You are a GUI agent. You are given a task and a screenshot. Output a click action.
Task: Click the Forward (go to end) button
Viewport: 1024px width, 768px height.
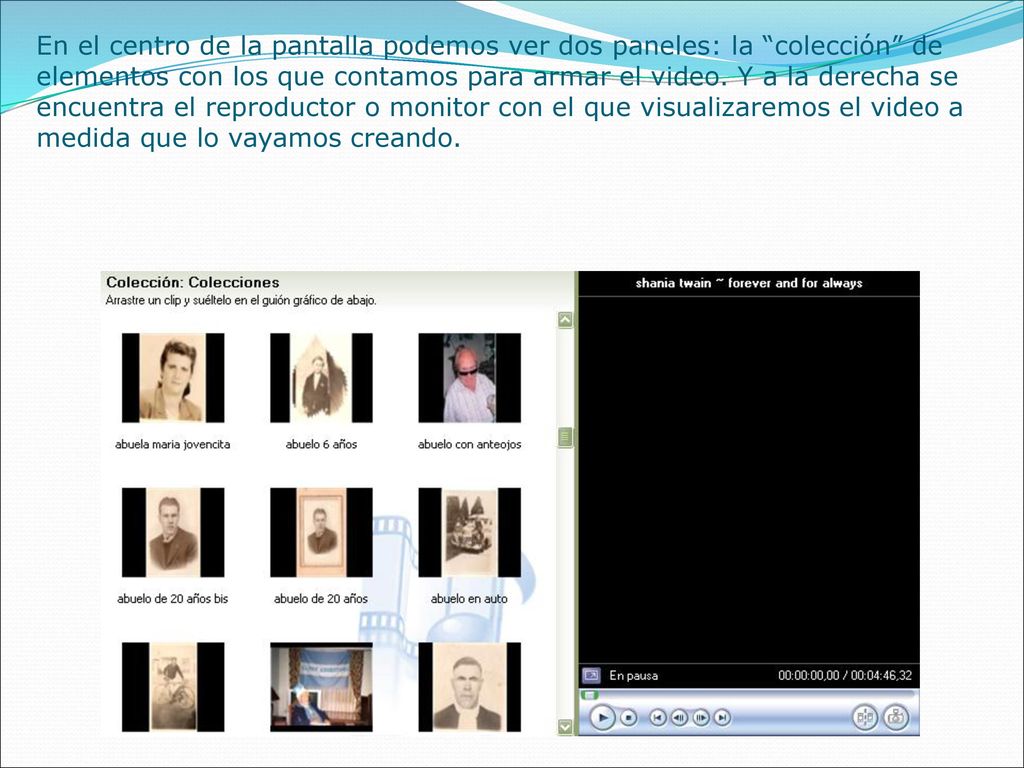722,718
